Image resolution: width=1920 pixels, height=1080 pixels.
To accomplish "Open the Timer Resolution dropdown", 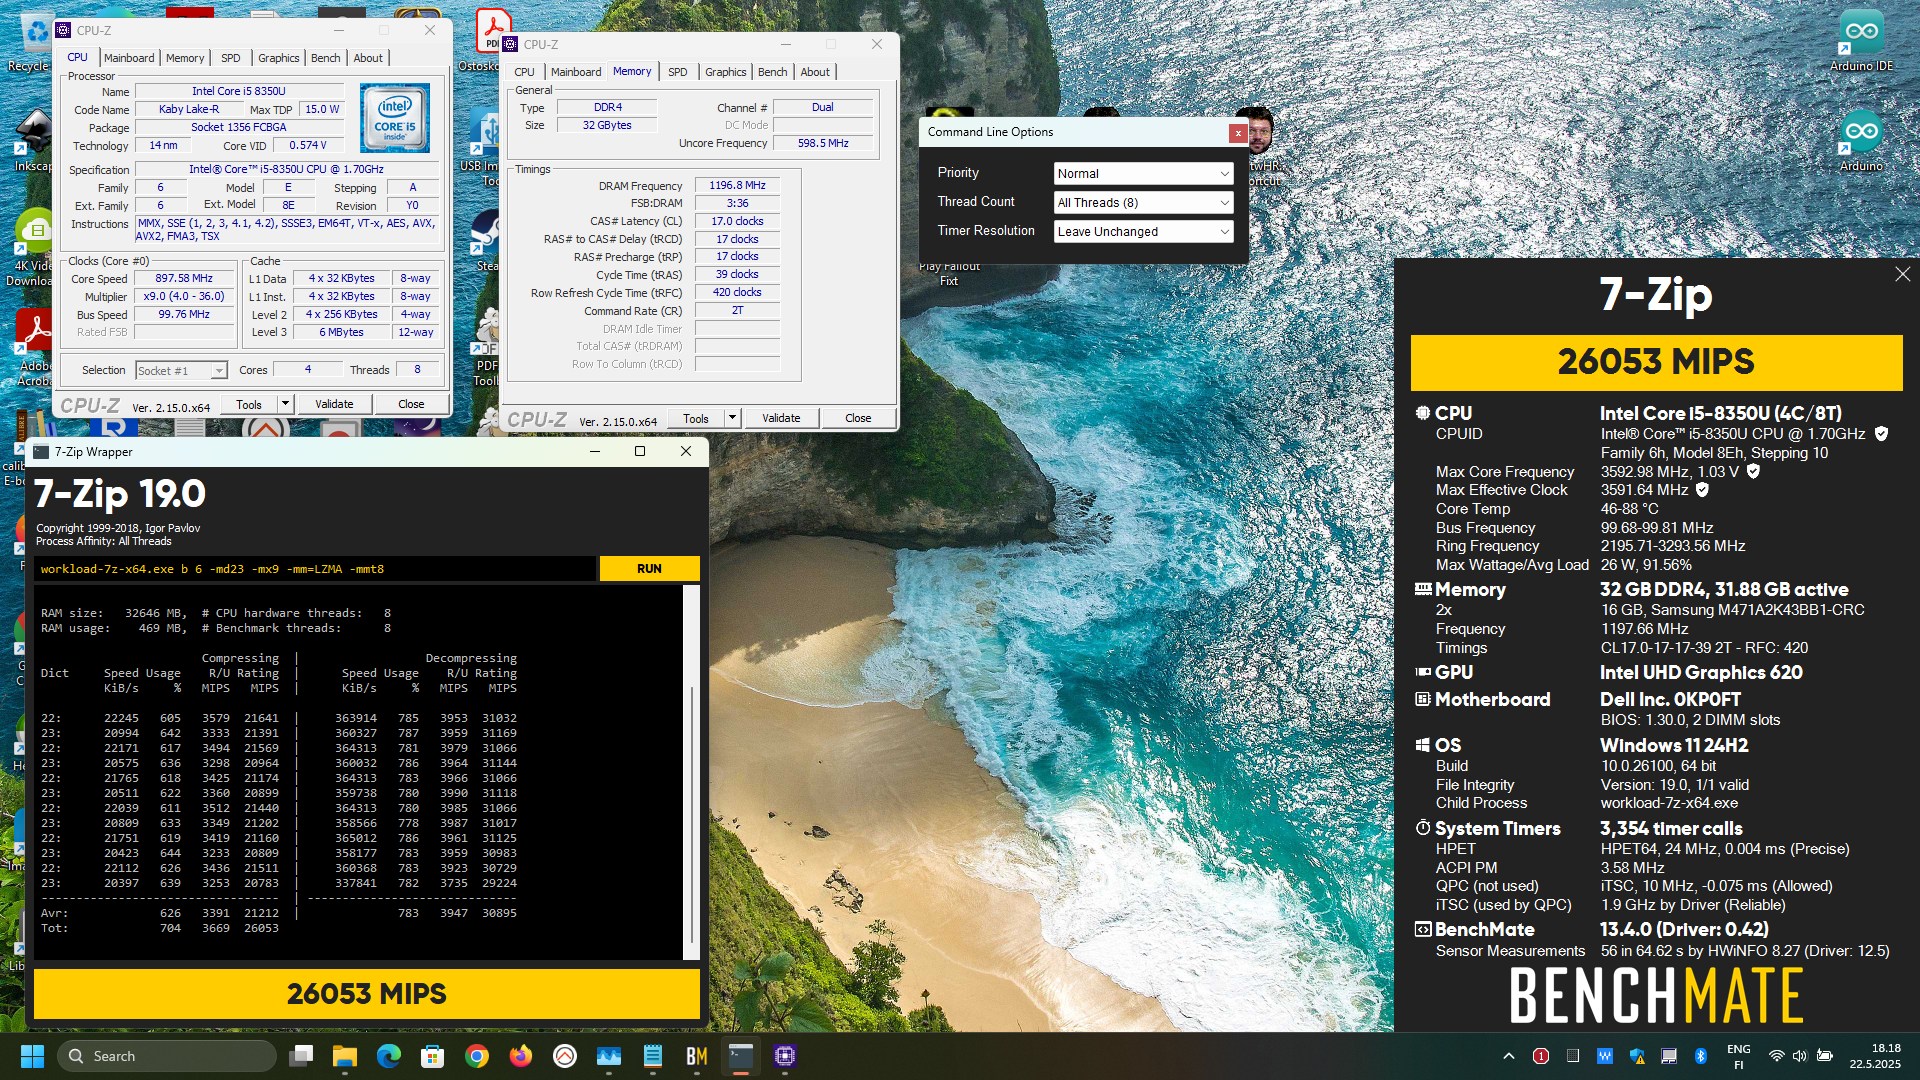I will pyautogui.click(x=1143, y=232).
